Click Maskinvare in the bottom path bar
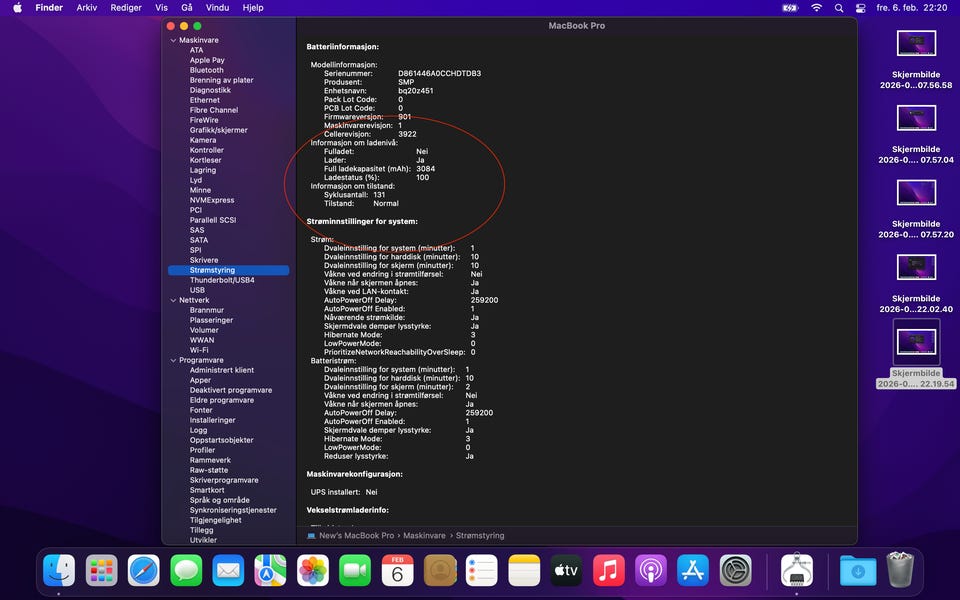960x600 pixels. [x=424, y=536]
